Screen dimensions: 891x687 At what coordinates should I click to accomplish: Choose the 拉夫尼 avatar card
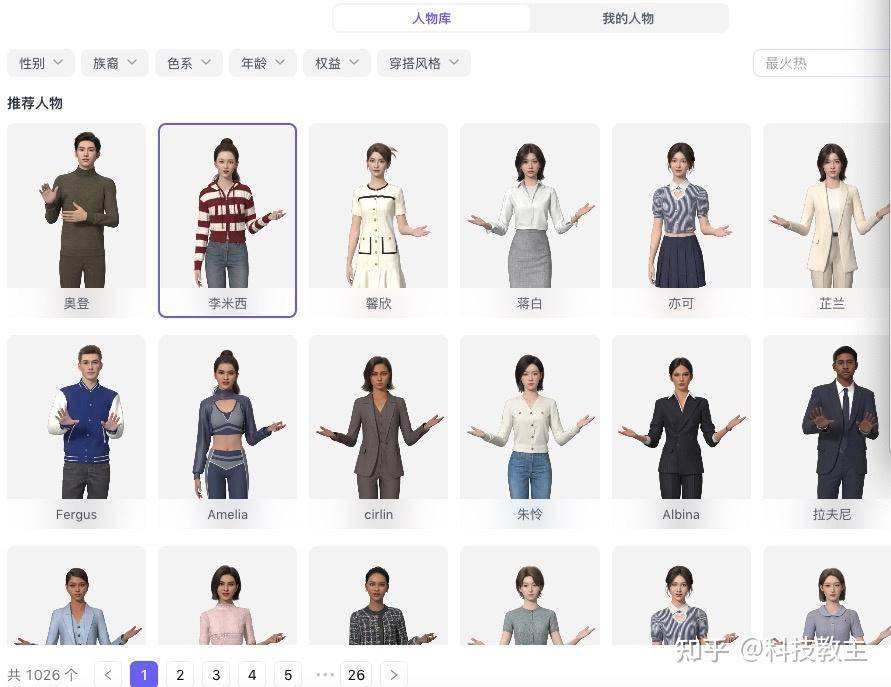(827, 432)
